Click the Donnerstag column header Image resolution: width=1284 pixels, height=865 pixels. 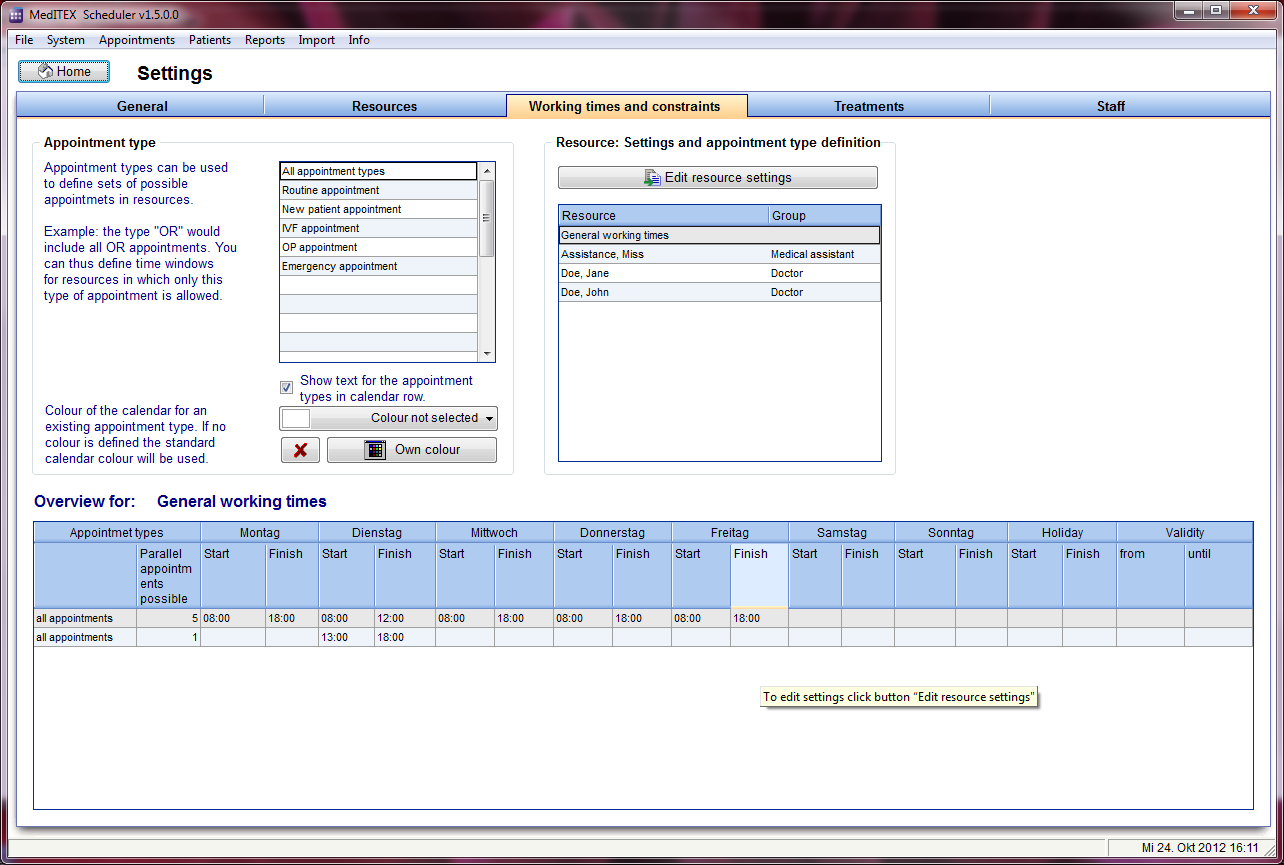coord(612,533)
